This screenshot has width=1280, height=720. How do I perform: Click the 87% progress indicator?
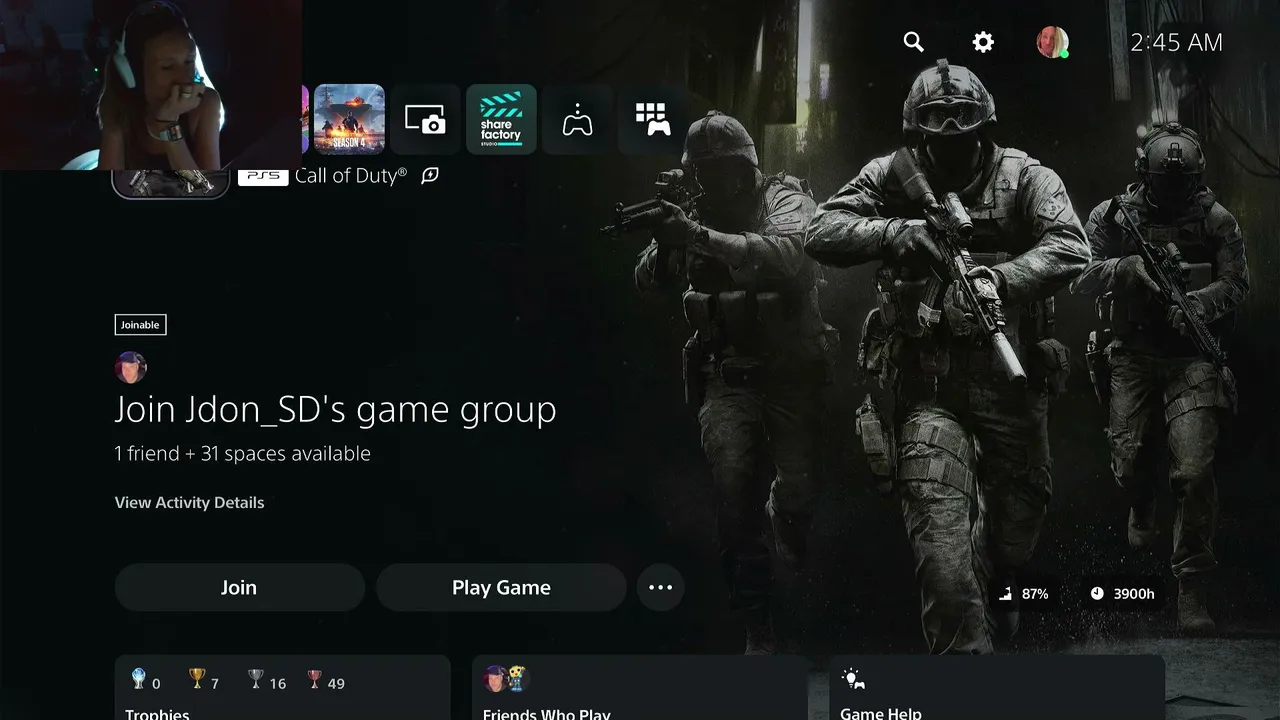tap(1023, 594)
